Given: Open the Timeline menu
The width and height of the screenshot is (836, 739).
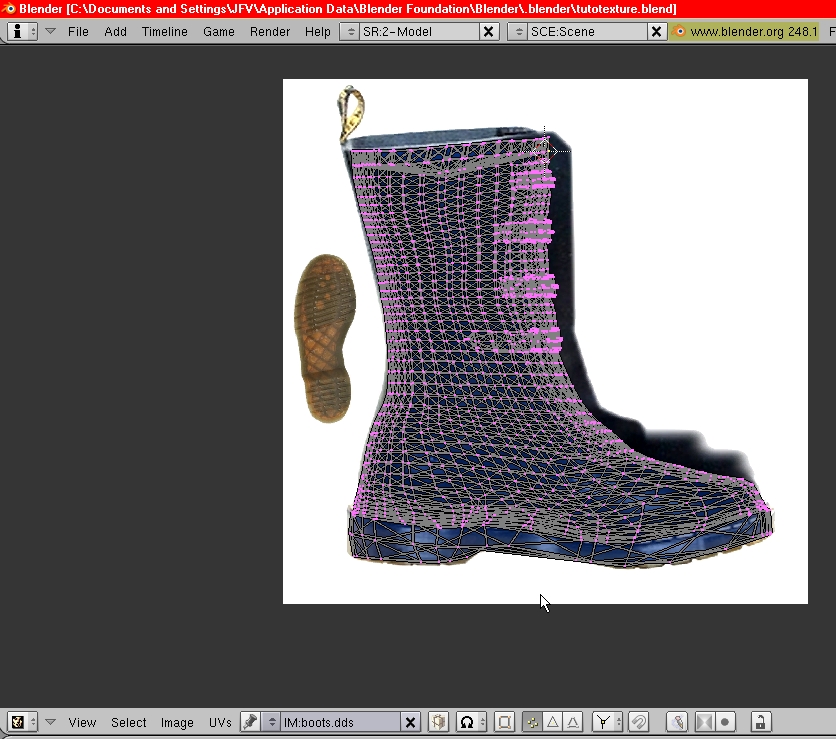Looking at the screenshot, I should point(165,31).
